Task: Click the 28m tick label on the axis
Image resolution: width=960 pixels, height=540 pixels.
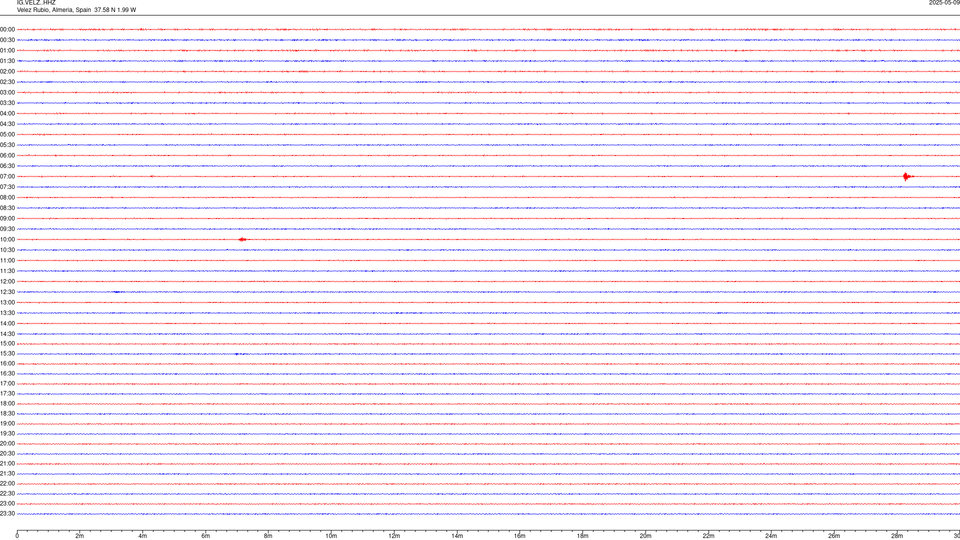Action: (897, 536)
